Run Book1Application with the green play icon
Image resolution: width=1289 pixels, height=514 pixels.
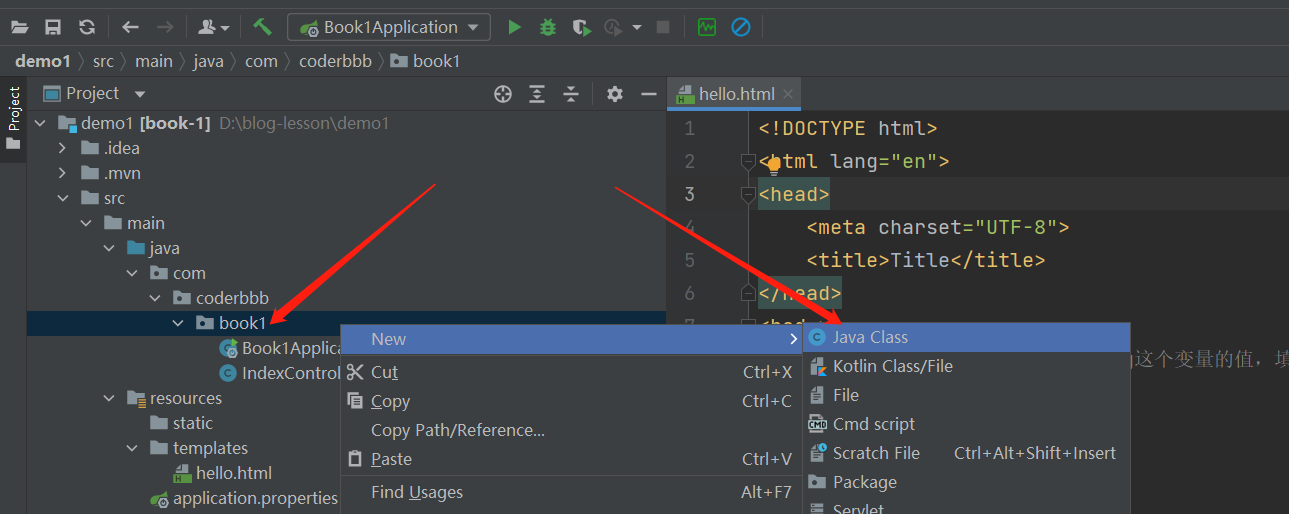click(x=514, y=27)
